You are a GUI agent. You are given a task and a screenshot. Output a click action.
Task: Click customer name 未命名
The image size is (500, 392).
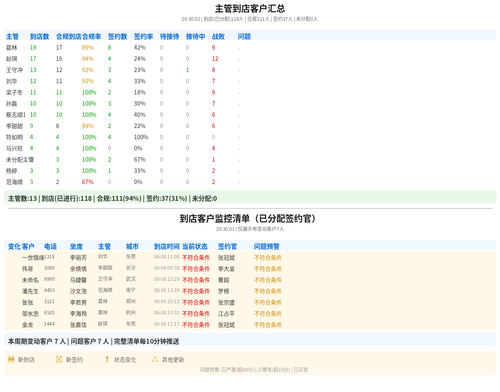click(30, 280)
